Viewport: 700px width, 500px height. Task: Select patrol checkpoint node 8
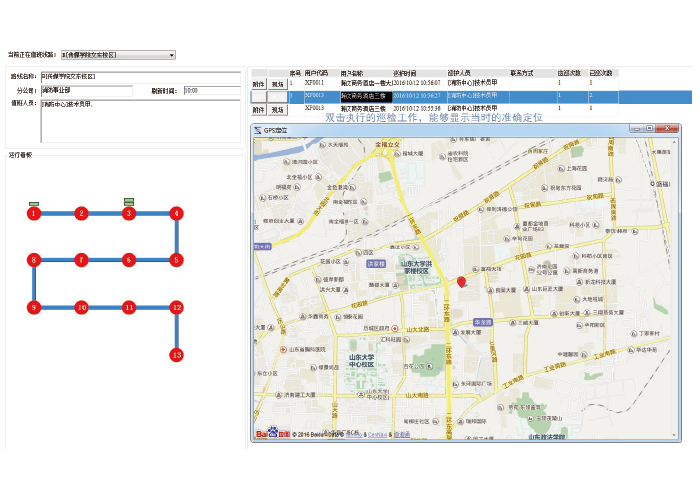(x=33, y=260)
